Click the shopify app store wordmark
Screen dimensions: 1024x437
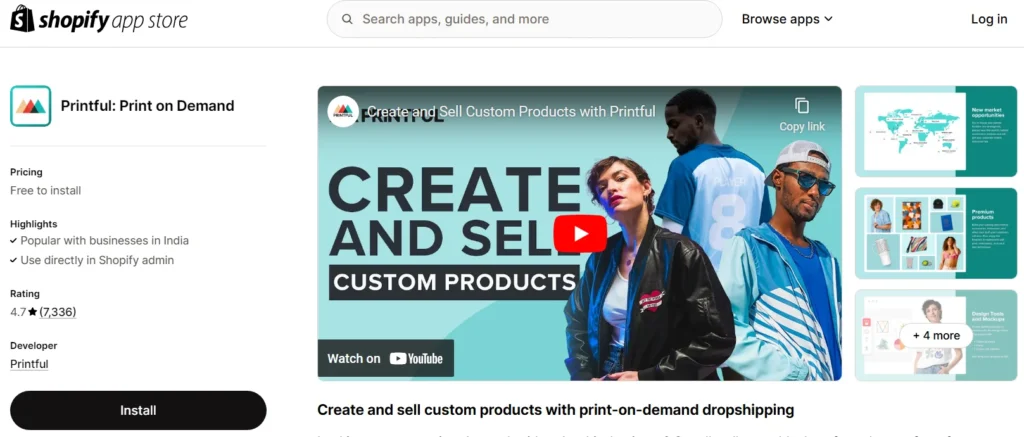(113, 20)
